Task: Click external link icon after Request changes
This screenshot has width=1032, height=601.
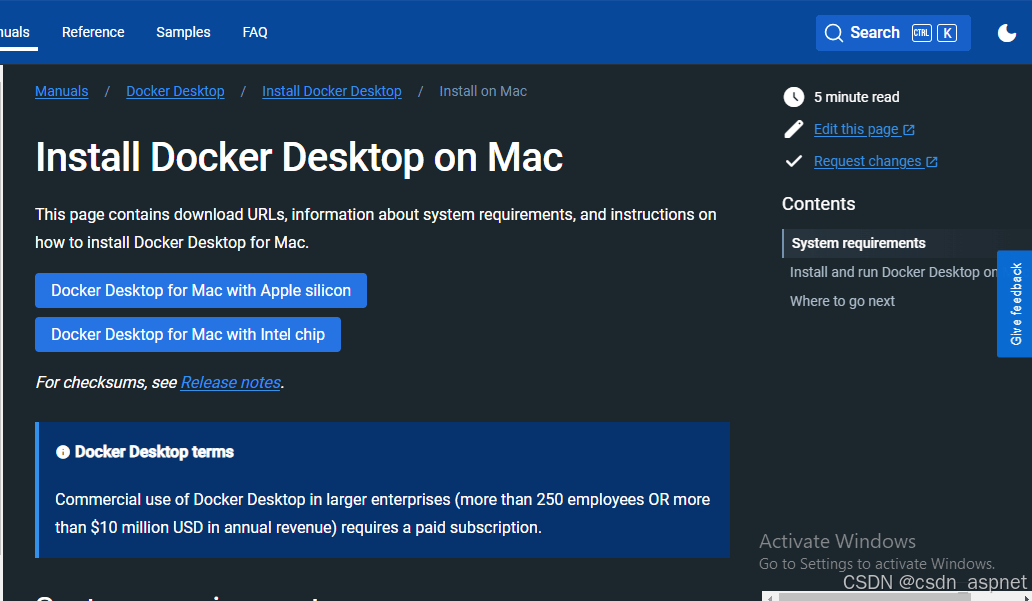Action: (x=932, y=162)
